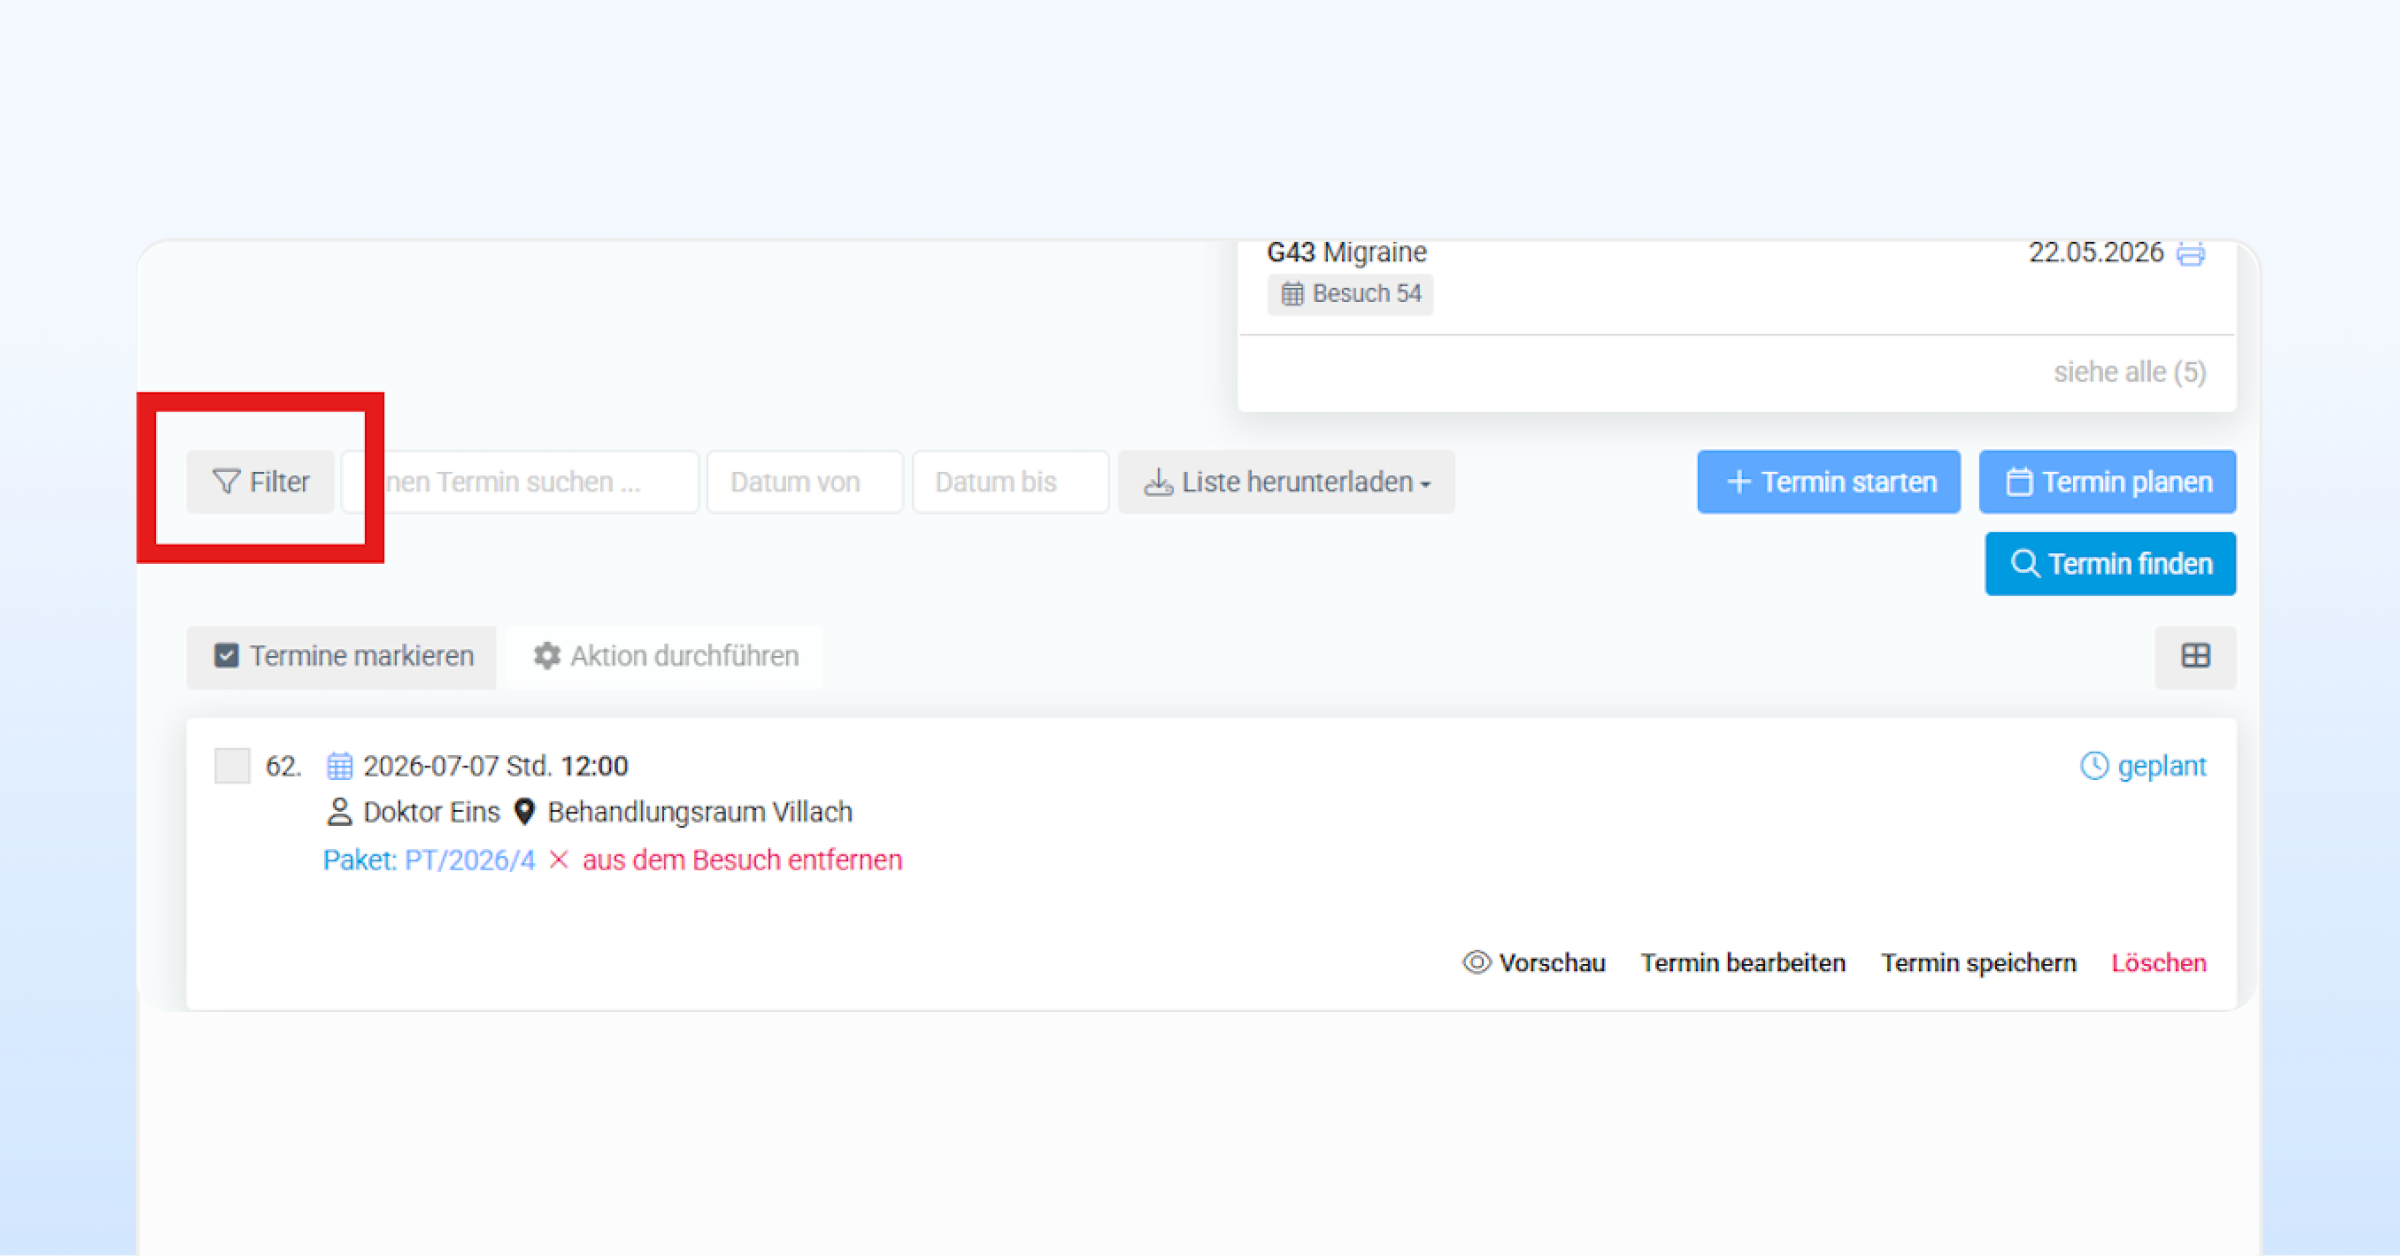Click the appointment search field
The height and width of the screenshot is (1256, 2400).
tap(520, 482)
